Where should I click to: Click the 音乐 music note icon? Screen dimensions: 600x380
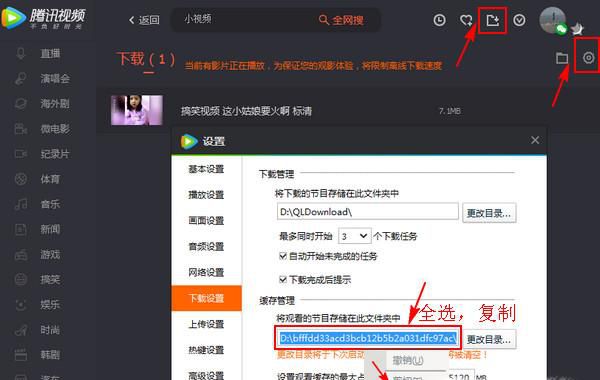click(21, 204)
